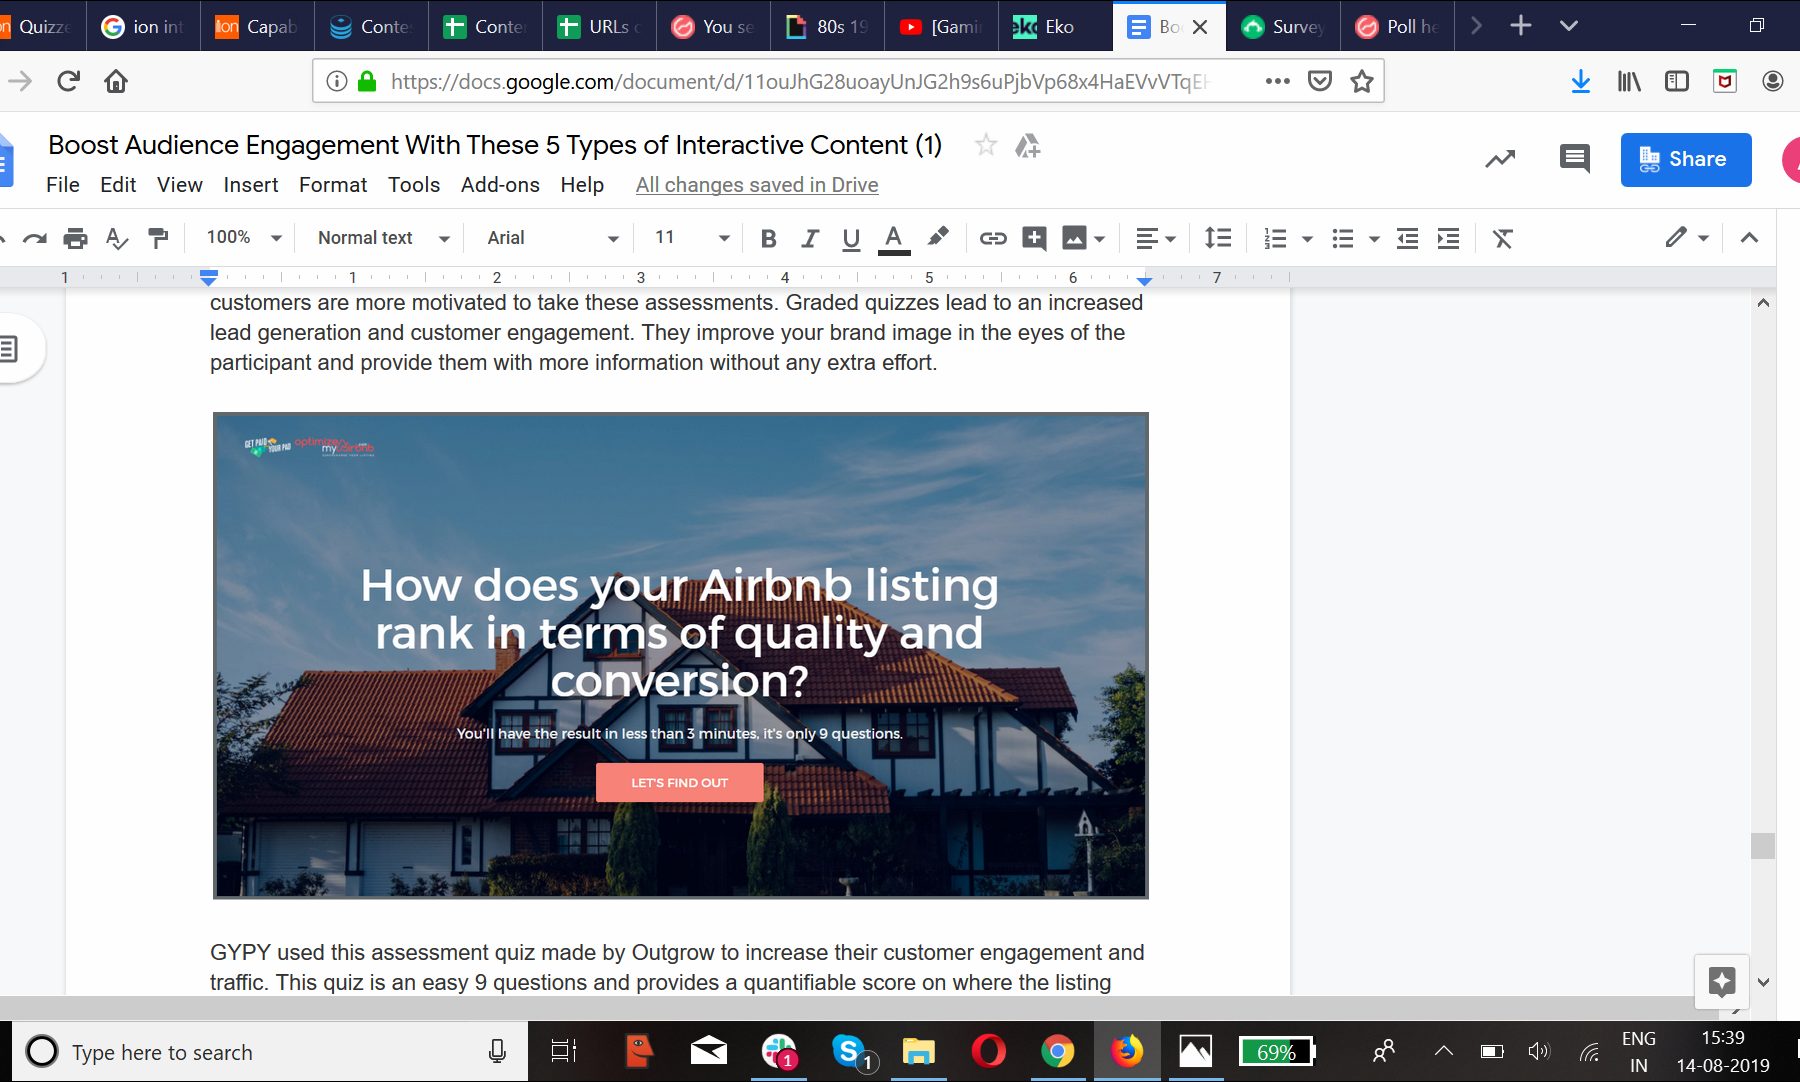The image size is (1800, 1082).
Task: Toggle italic formatting
Action: click(810, 238)
